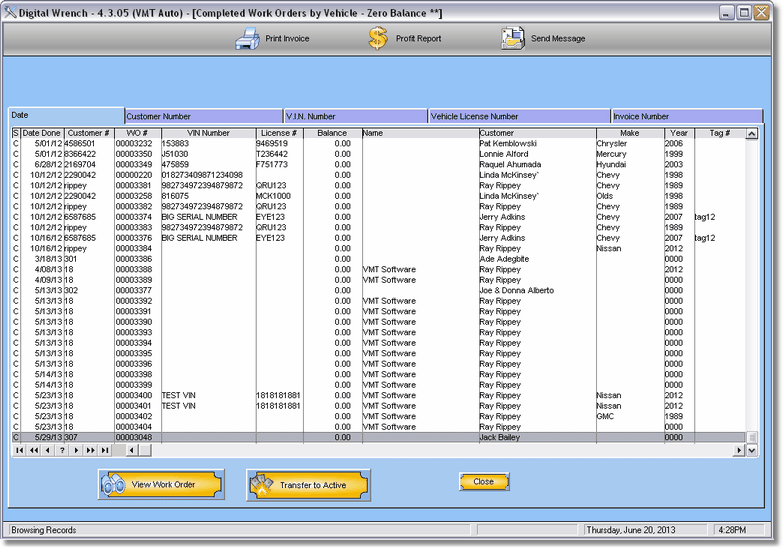
Task: Click the Balance column header
Action: 332,133
